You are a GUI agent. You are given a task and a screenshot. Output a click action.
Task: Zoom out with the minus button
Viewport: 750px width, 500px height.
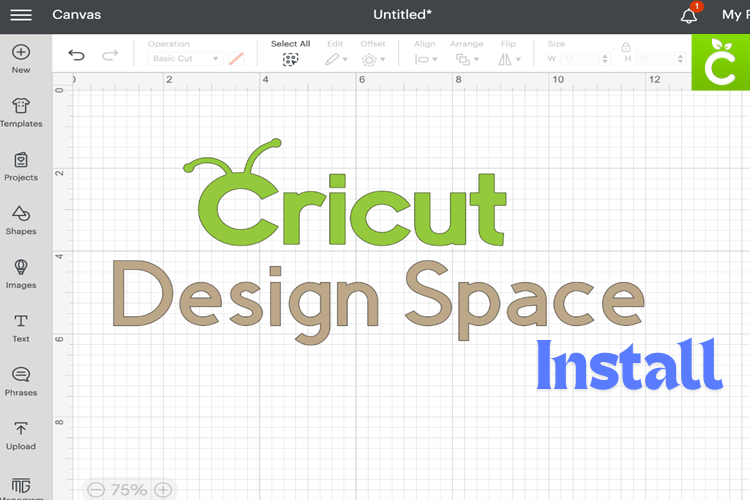(96, 490)
